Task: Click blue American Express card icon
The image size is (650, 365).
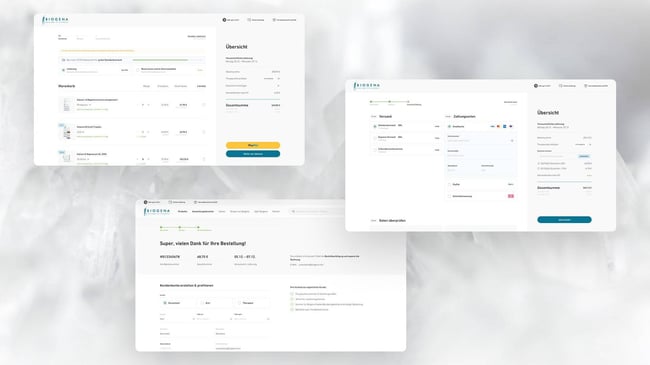Action: 504,127
